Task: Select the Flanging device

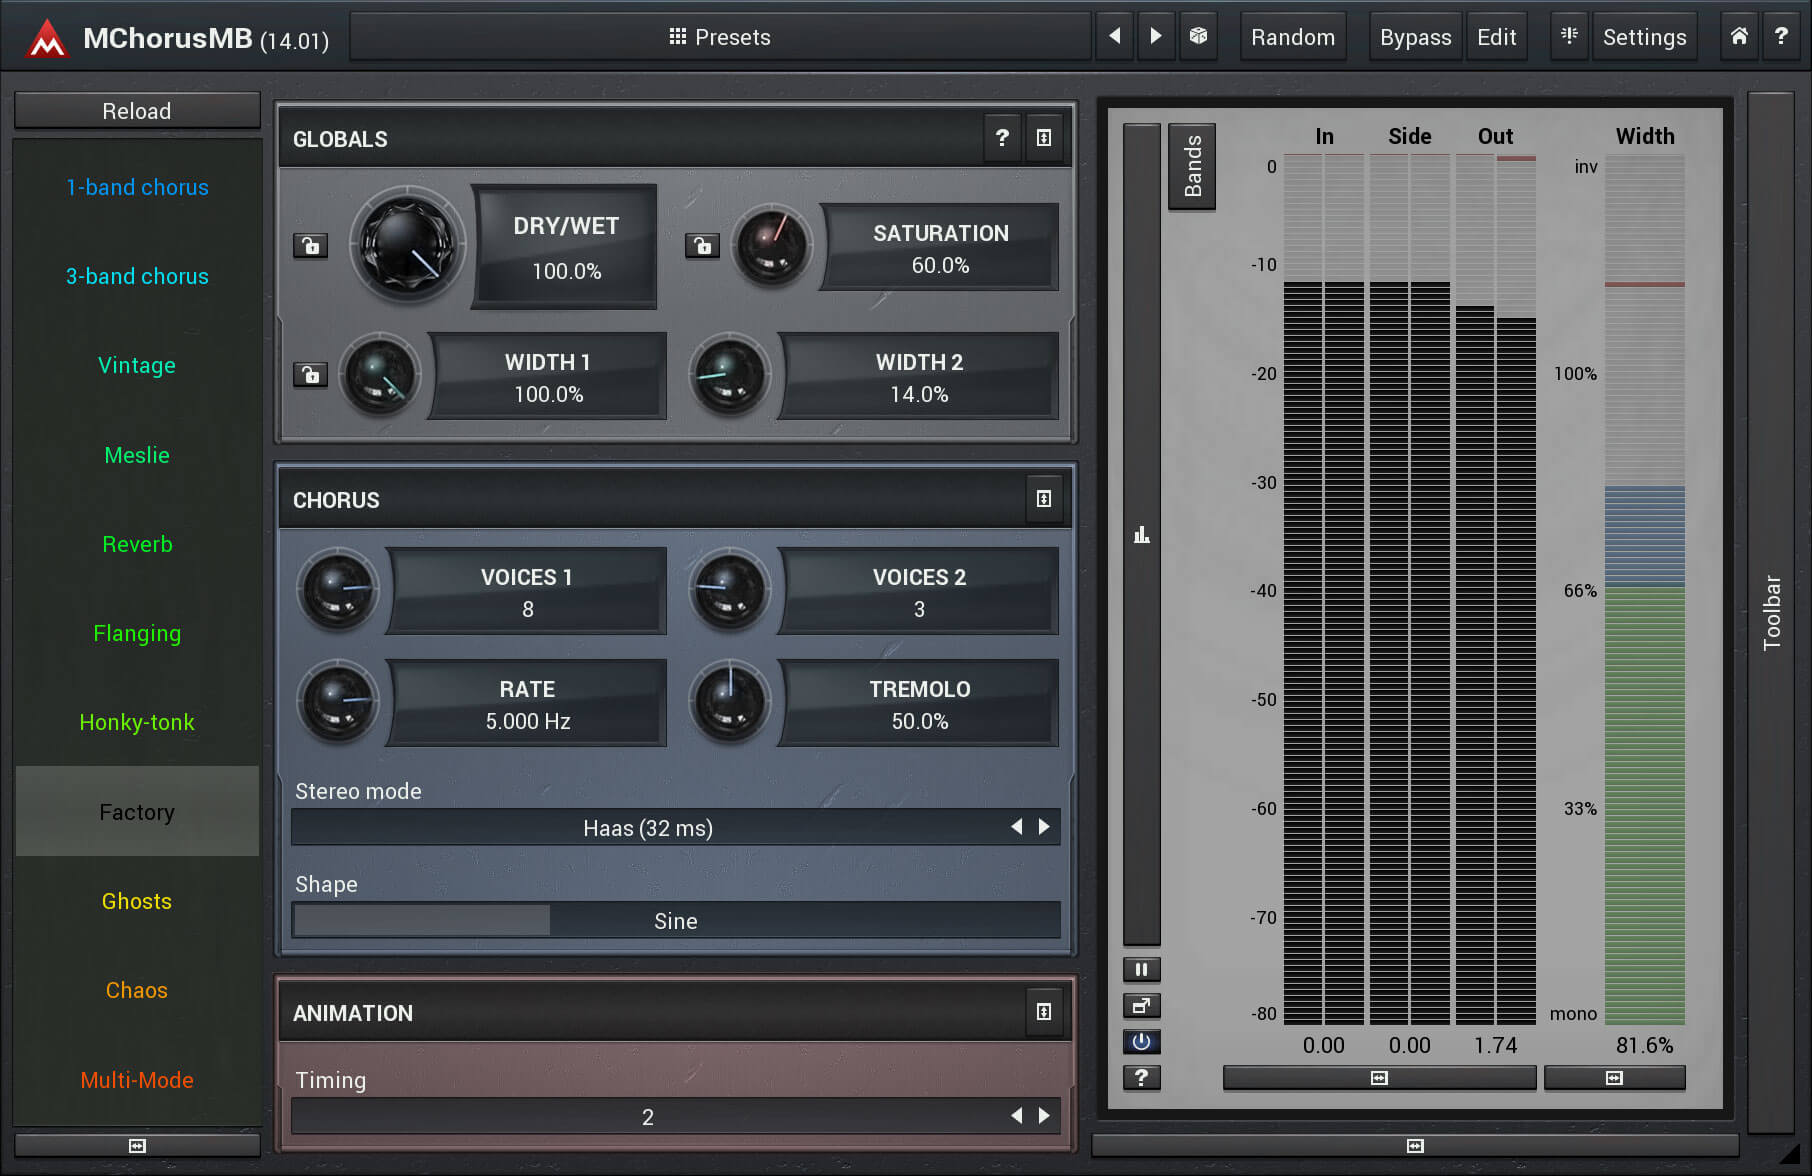Action: tap(137, 633)
